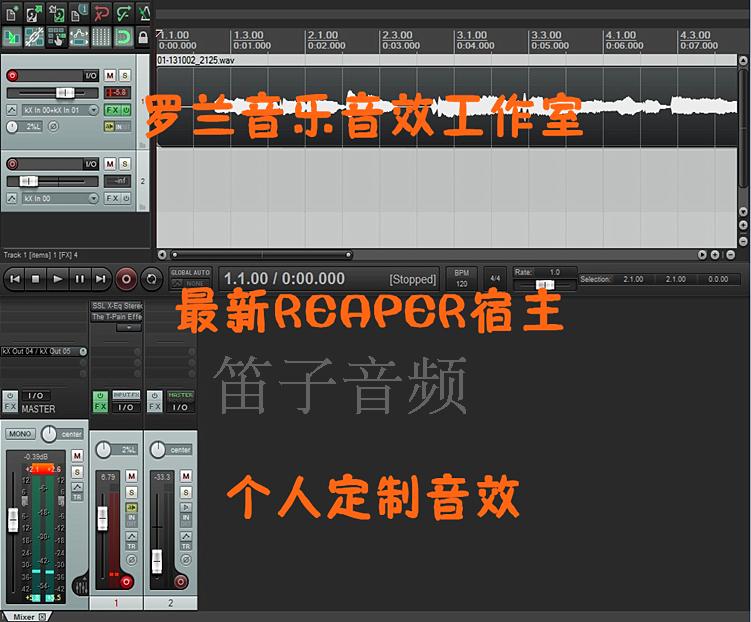Arm track 1 for recording in the track panel
The image size is (751, 622).
click(12, 75)
